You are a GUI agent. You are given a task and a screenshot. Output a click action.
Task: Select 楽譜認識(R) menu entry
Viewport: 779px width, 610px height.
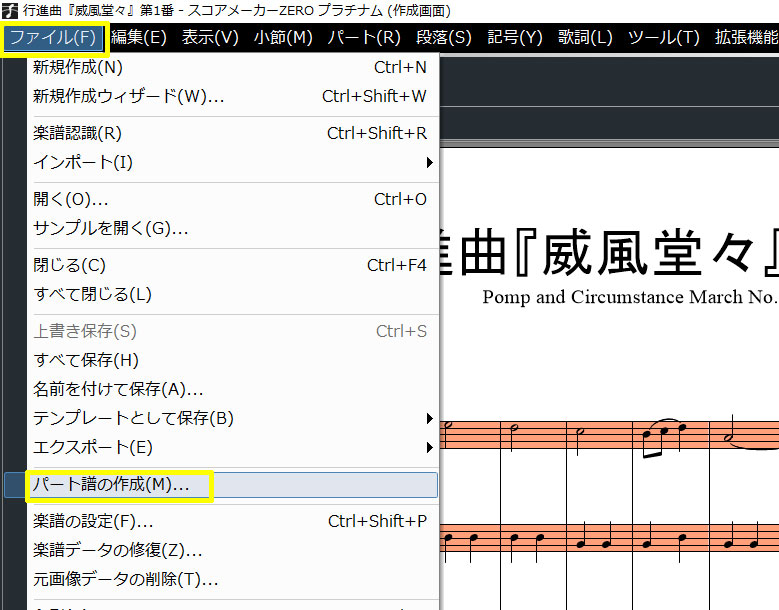point(233,133)
